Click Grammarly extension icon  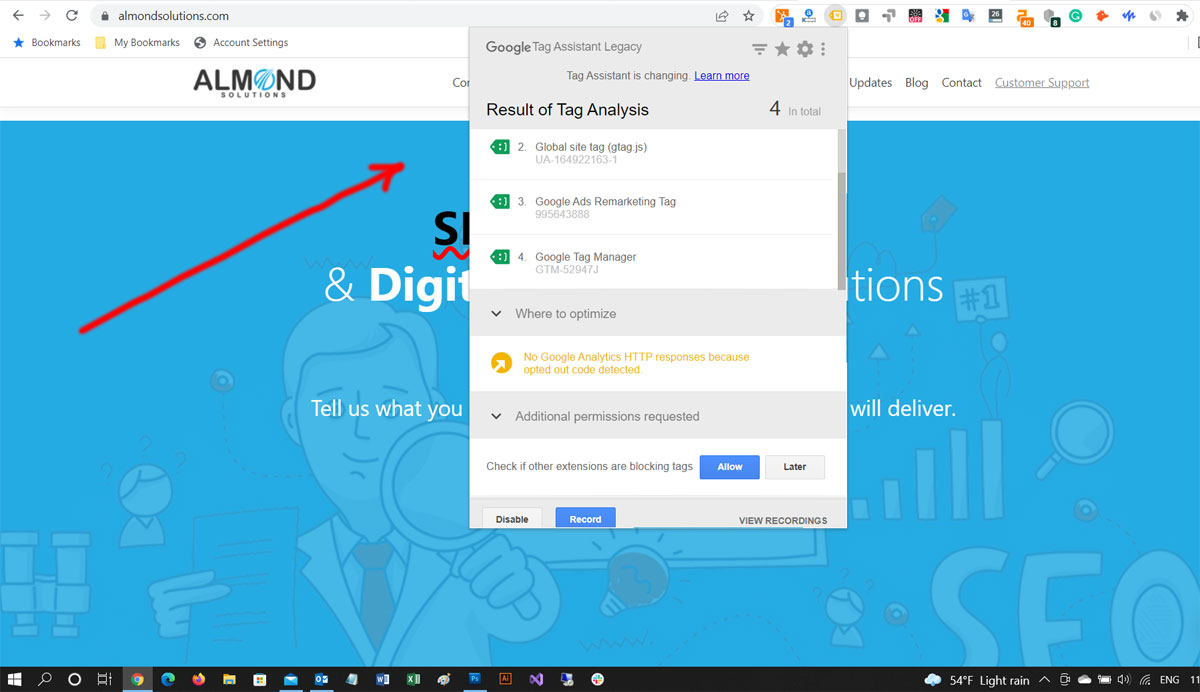click(x=1076, y=16)
